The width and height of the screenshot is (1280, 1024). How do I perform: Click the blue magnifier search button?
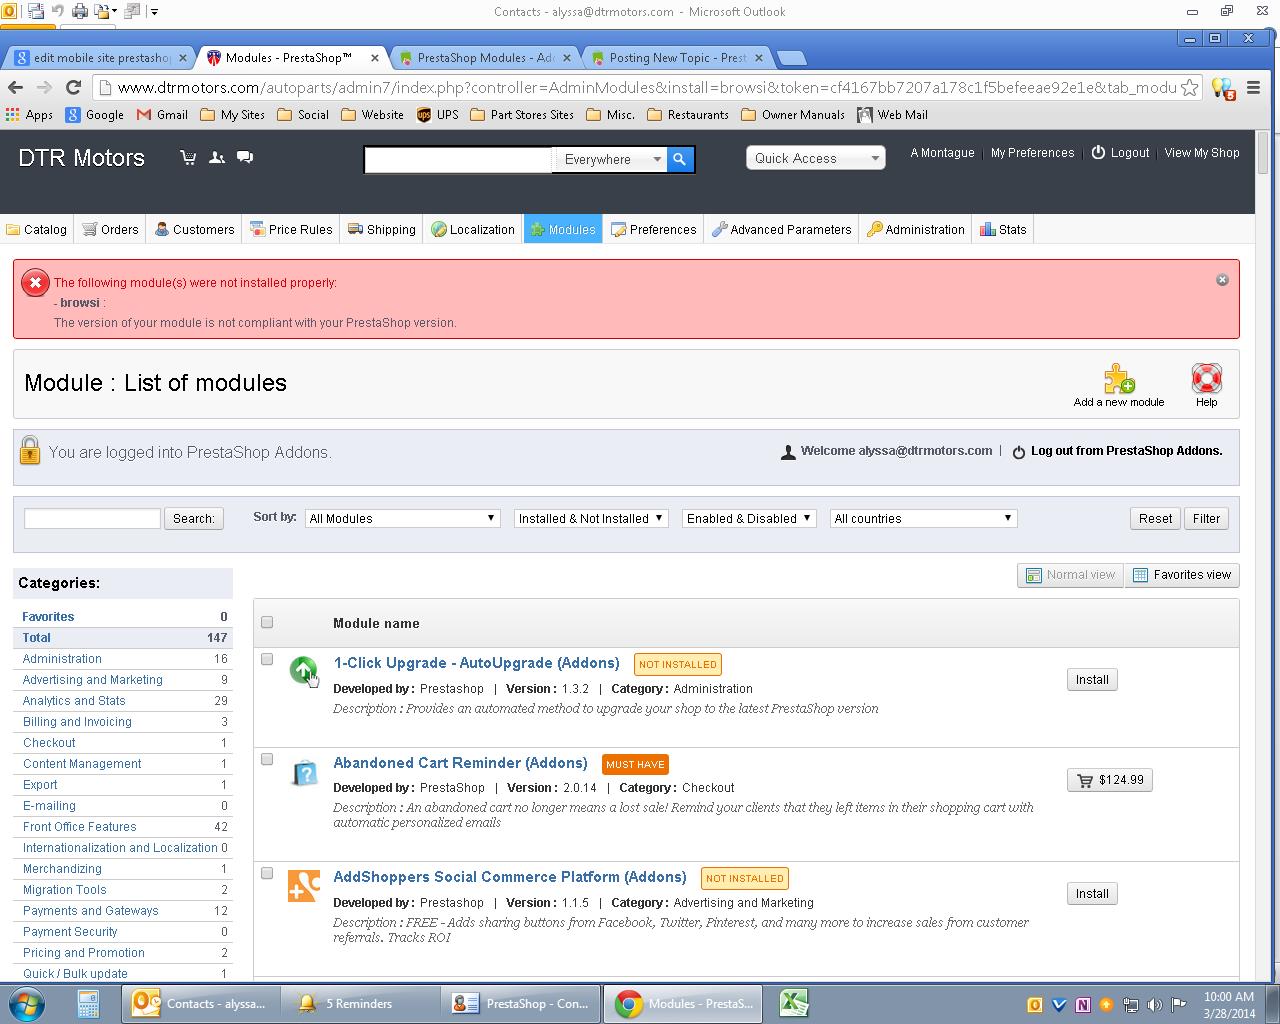tap(680, 159)
